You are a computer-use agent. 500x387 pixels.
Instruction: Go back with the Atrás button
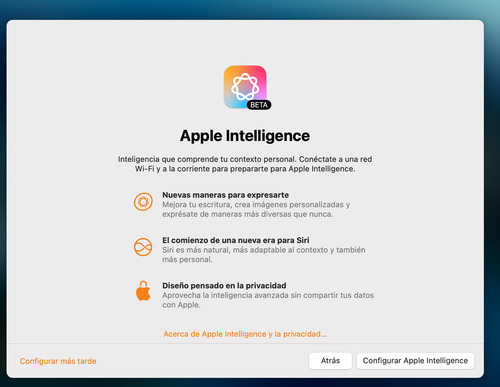[x=330, y=361]
